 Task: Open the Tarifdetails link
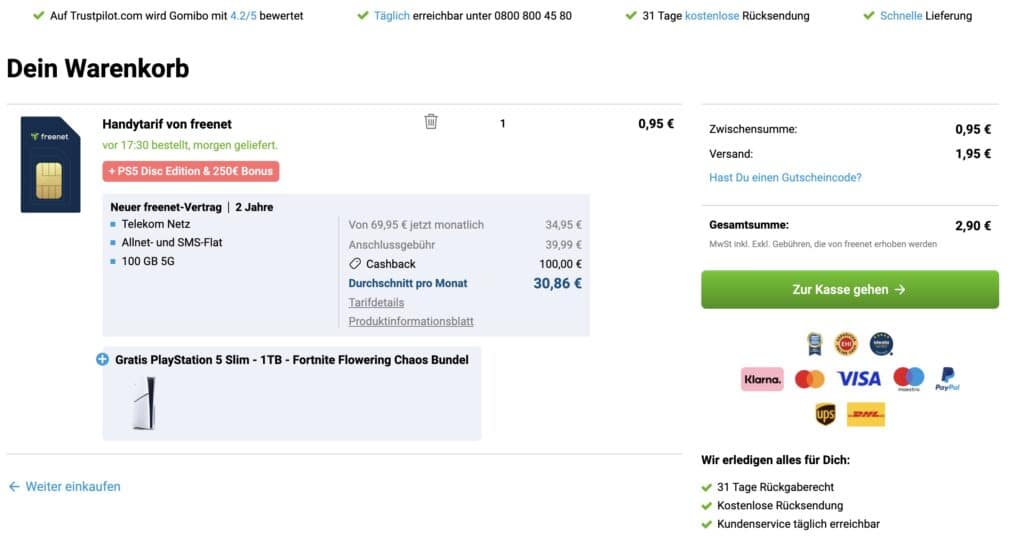click(376, 303)
